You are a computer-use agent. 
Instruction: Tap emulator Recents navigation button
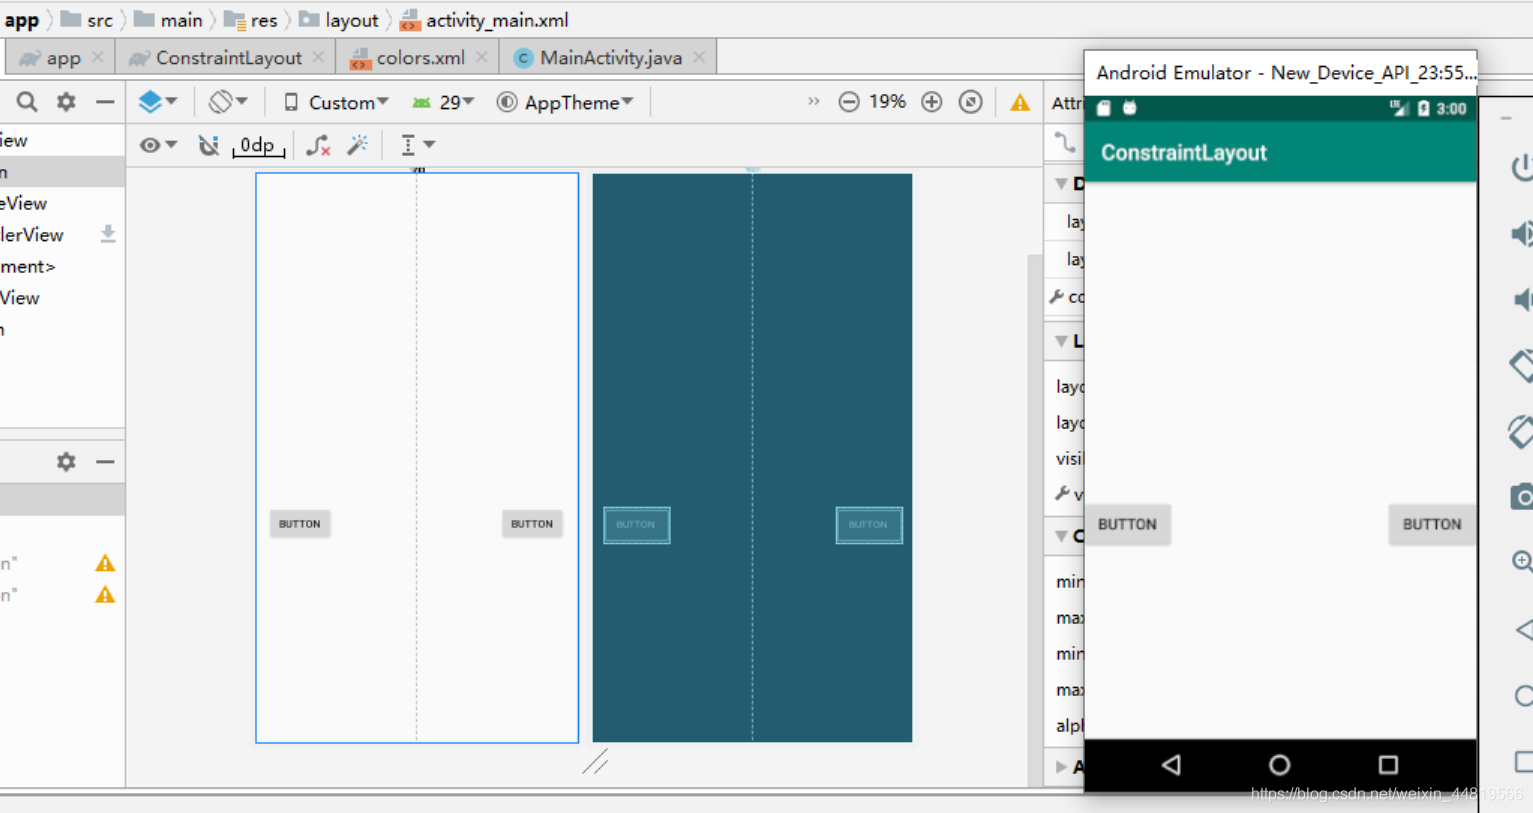coord(1388,765)
